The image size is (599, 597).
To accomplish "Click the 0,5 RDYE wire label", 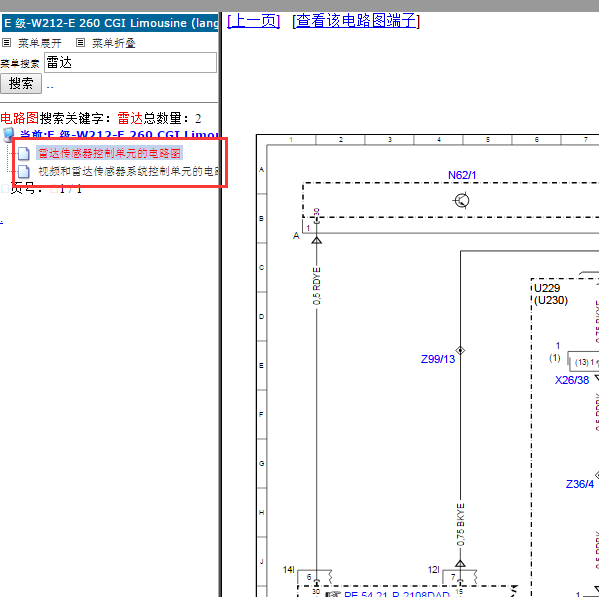I will coord(317,286).
